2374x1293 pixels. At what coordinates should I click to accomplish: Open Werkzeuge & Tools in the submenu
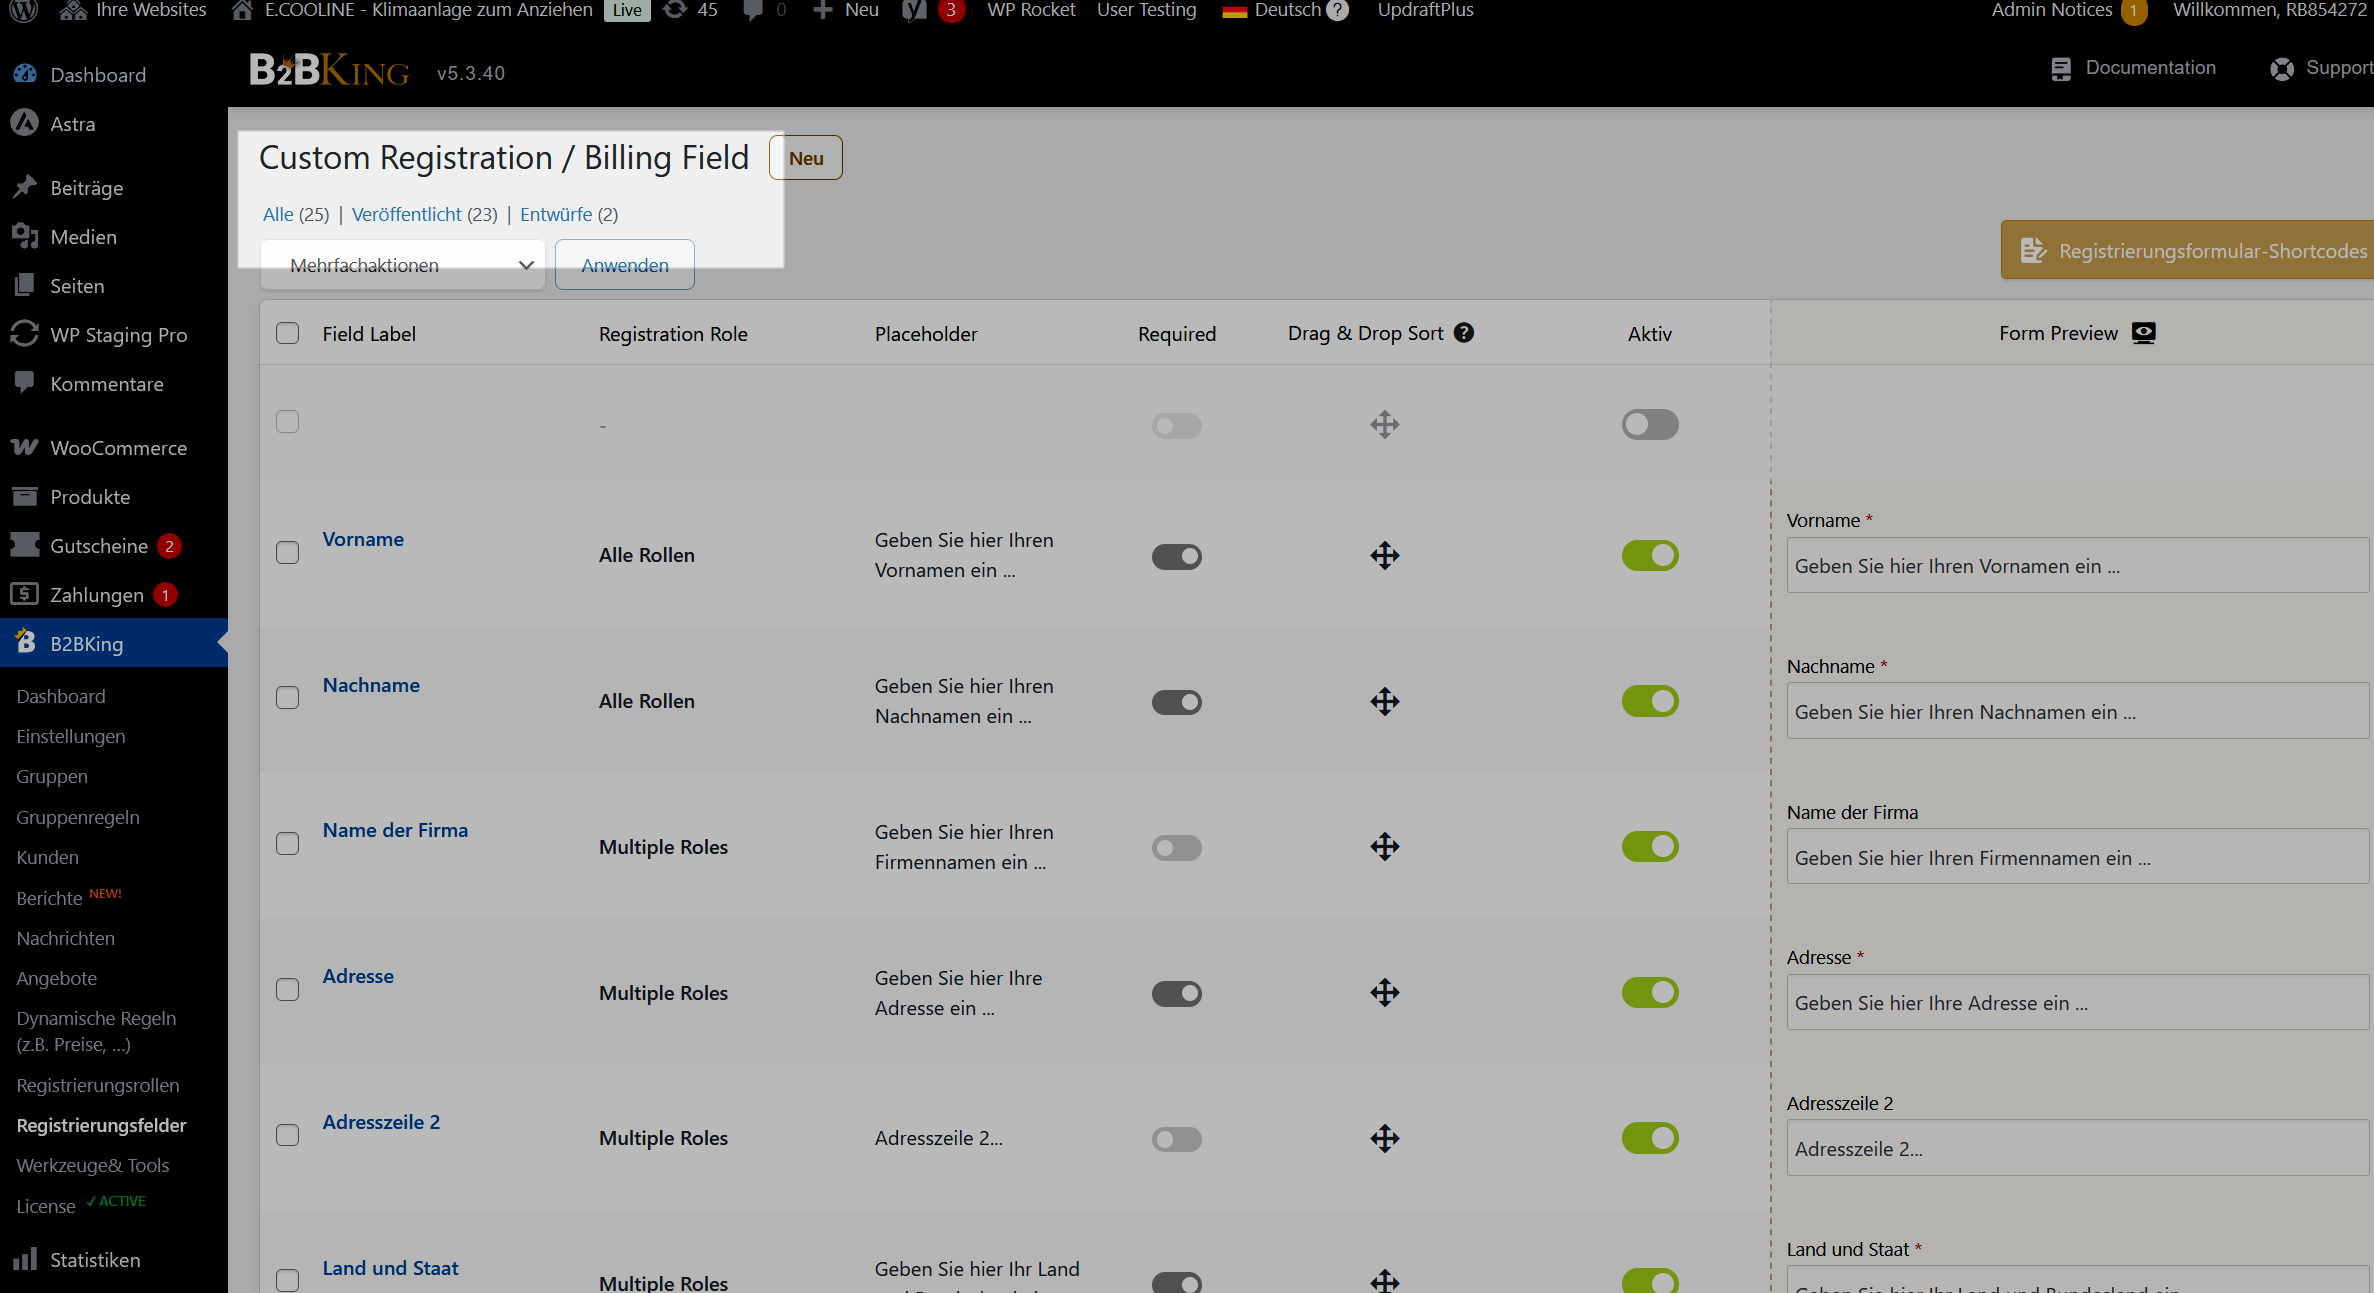point(93,1165)
